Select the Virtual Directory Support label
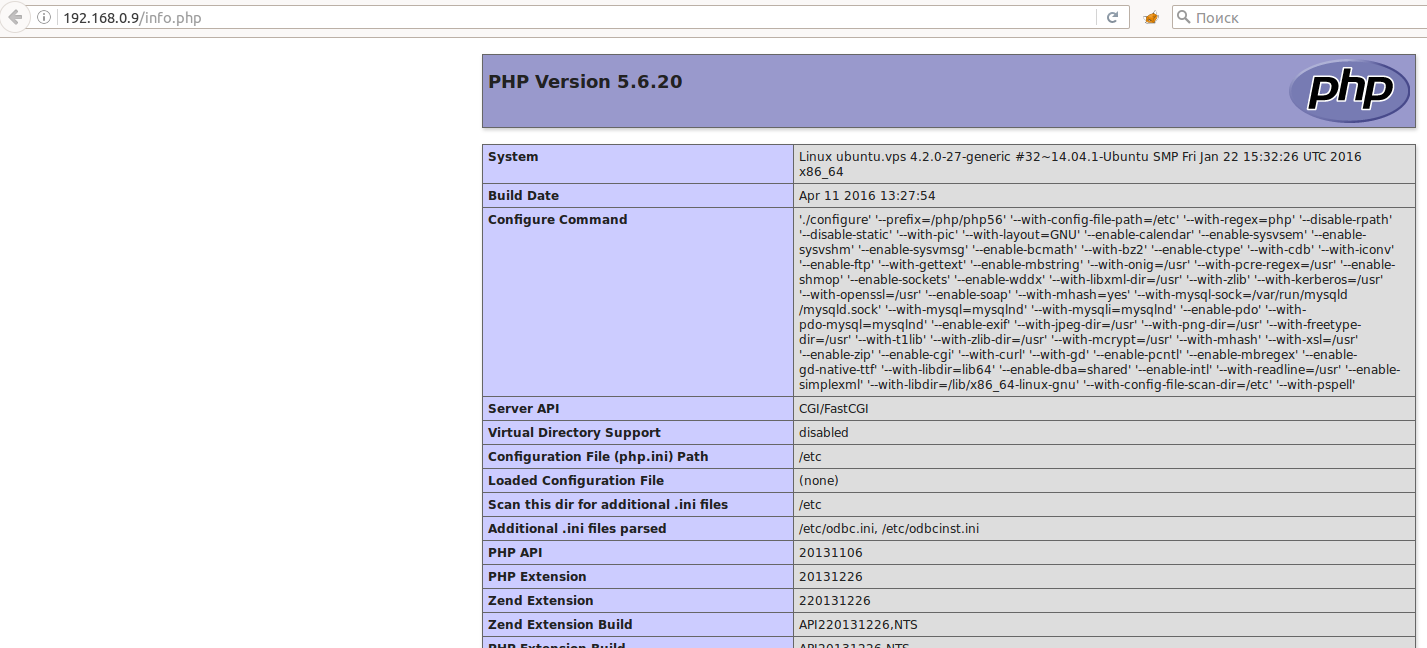The height and width of the screenshot is (648, 1427). pos(574,433)
